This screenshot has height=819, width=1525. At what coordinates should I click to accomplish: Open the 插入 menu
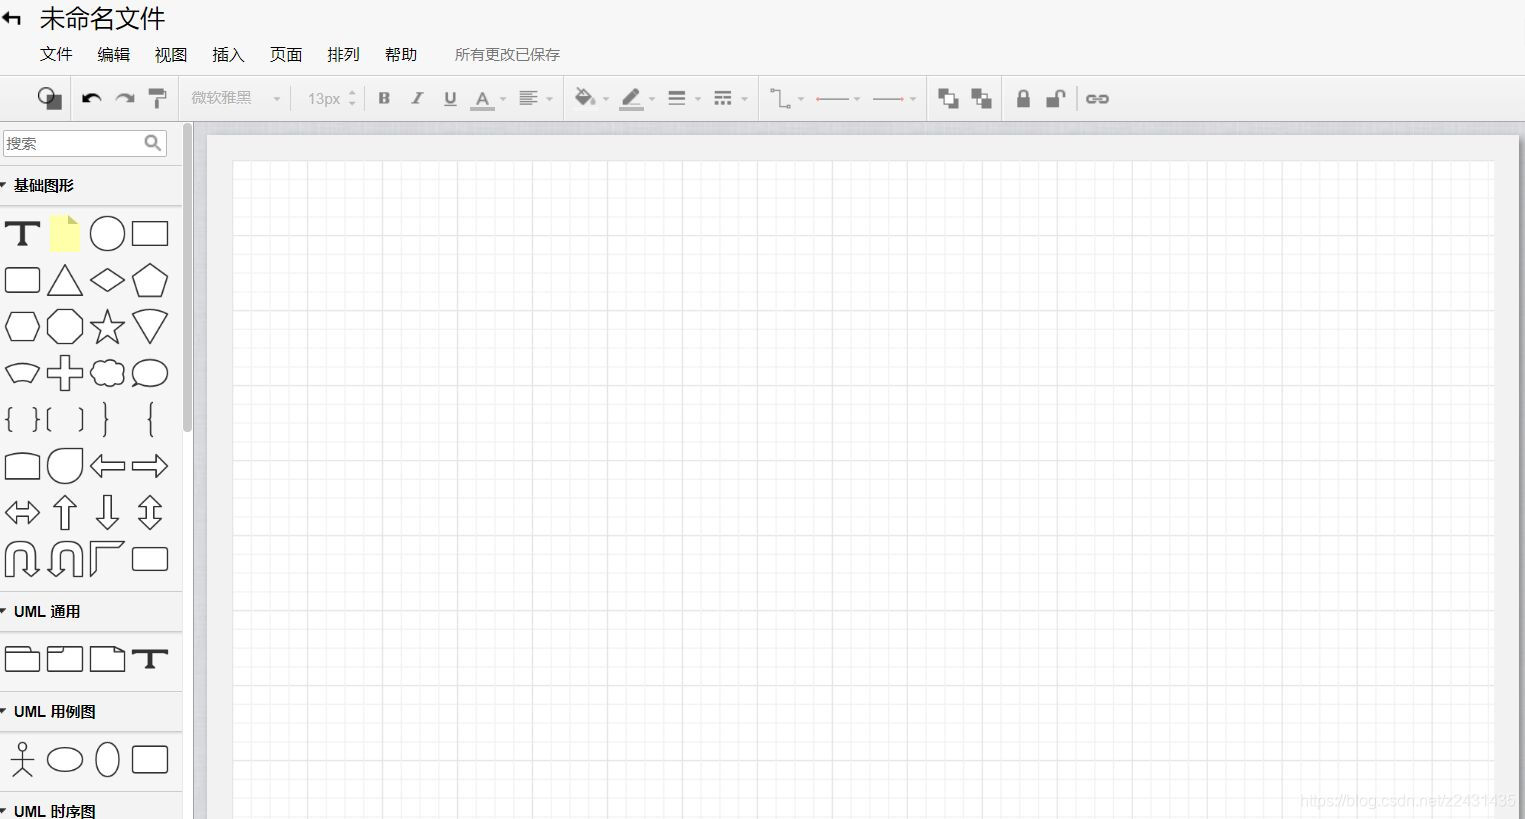click(x=228, y=55)
